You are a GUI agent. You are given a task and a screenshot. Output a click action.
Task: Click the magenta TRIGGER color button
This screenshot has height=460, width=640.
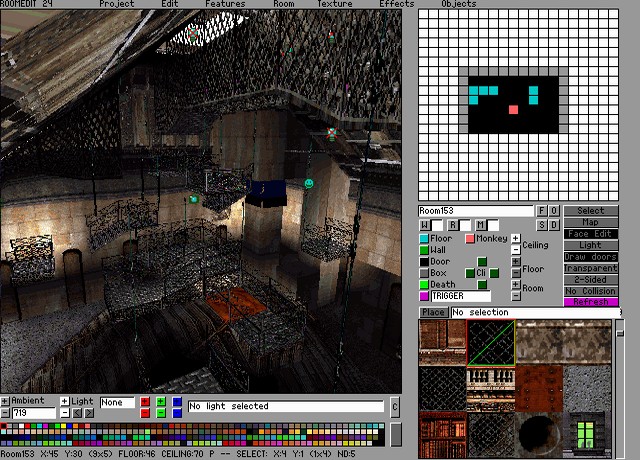click(424, 296)
